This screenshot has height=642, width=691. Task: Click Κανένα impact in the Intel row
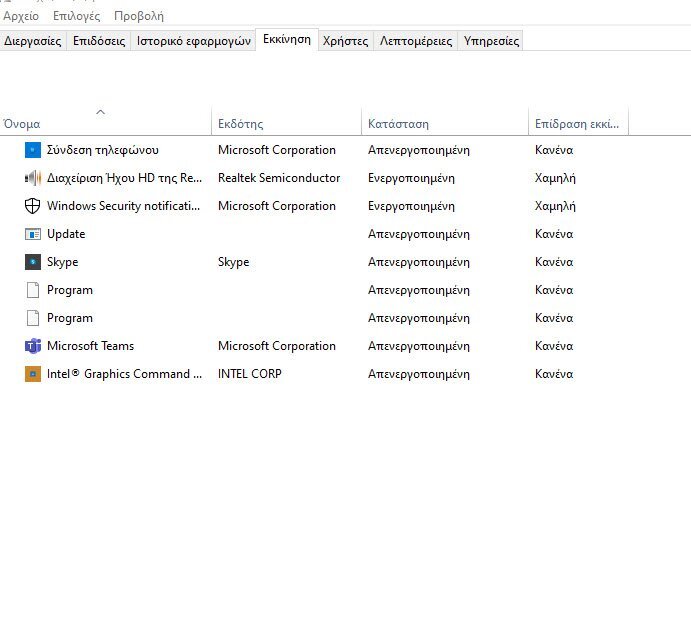pyautogui.click(x=554, y=374)
